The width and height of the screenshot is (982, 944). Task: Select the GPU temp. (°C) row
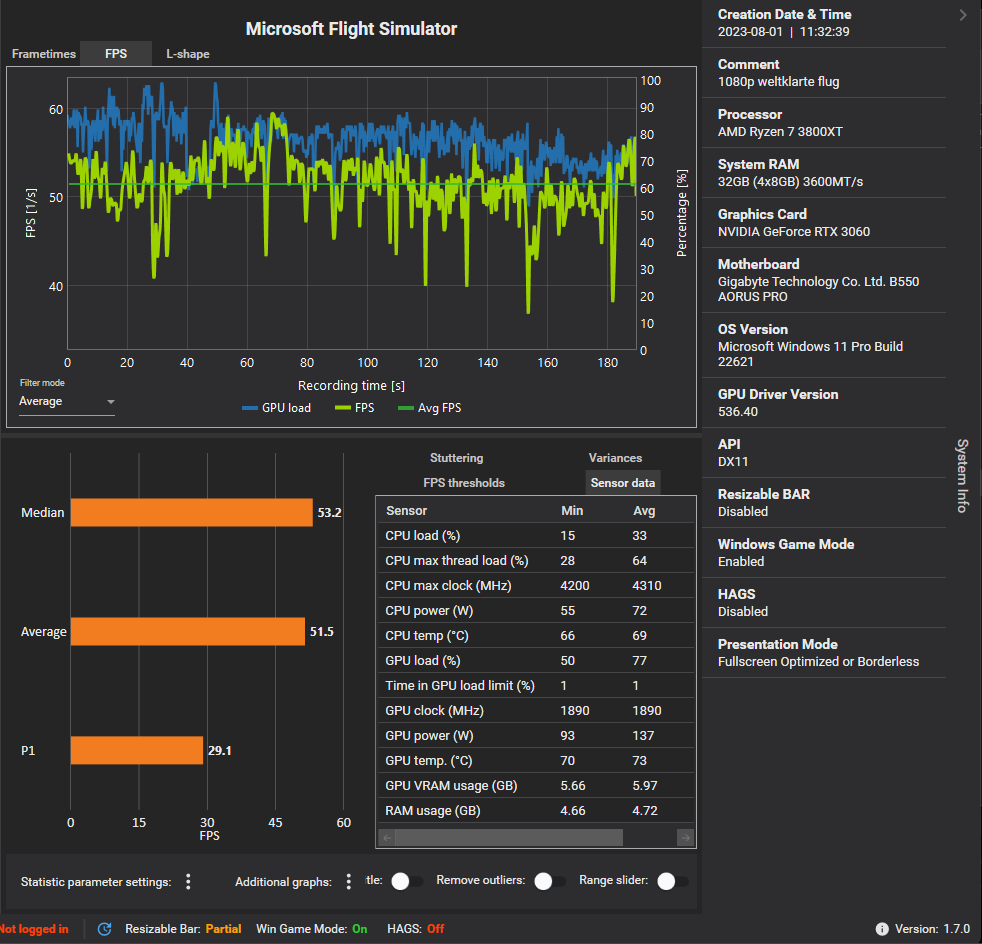point(536,761)
